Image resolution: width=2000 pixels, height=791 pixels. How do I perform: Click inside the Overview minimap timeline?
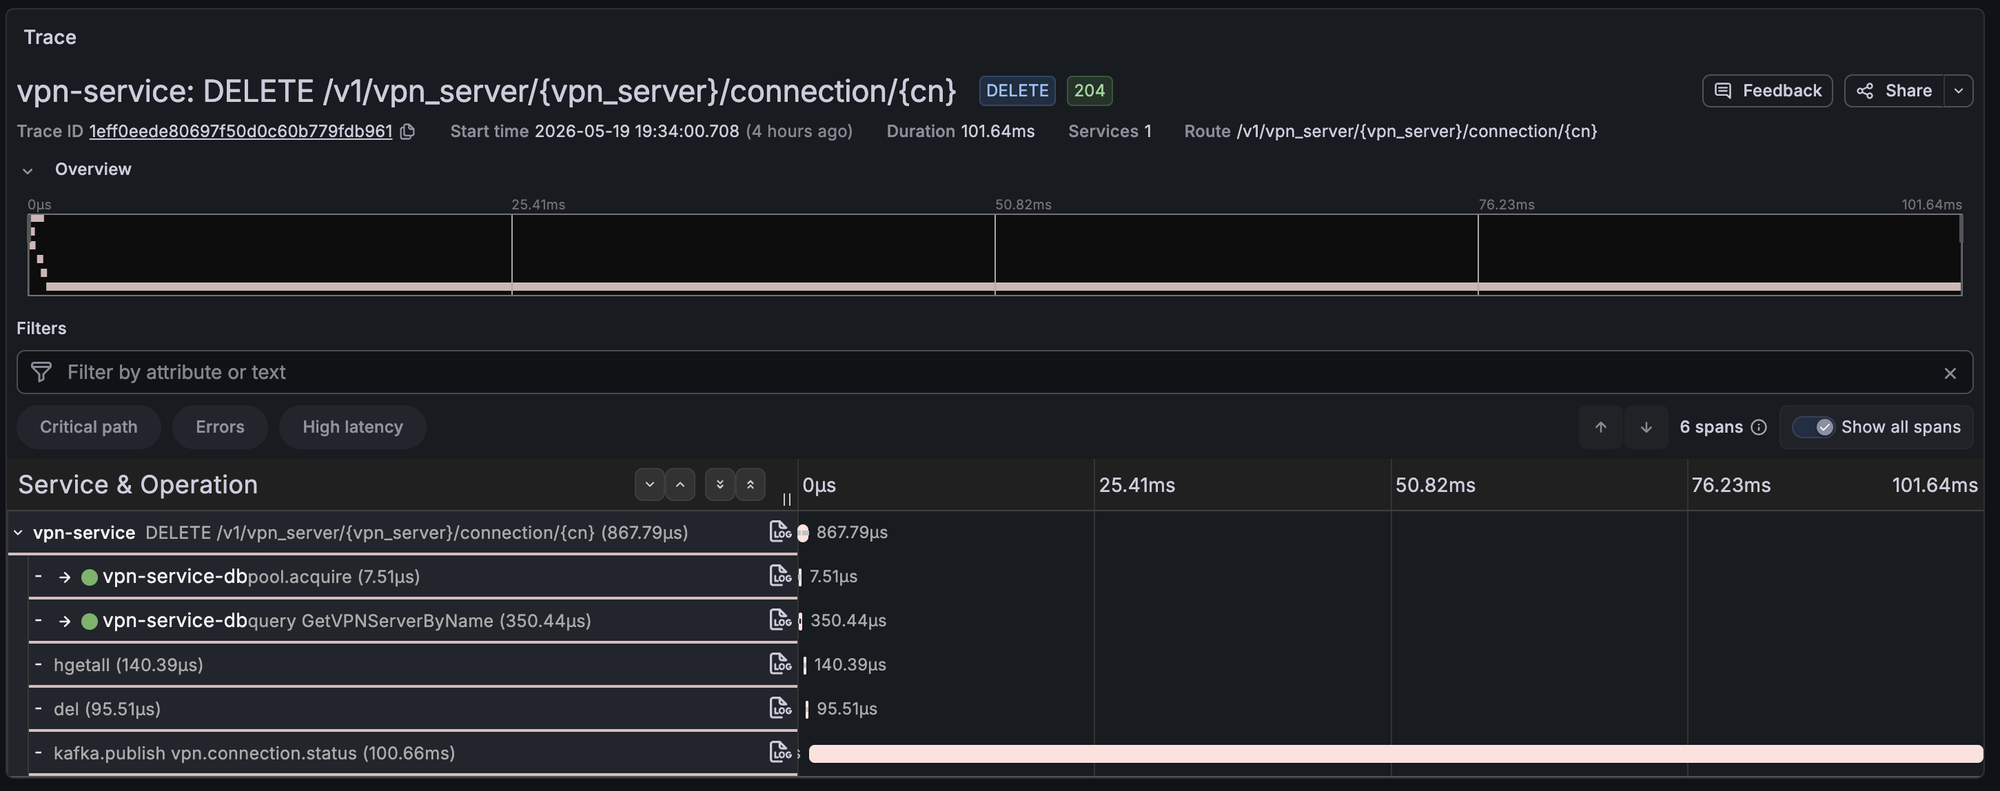(995, 254)
